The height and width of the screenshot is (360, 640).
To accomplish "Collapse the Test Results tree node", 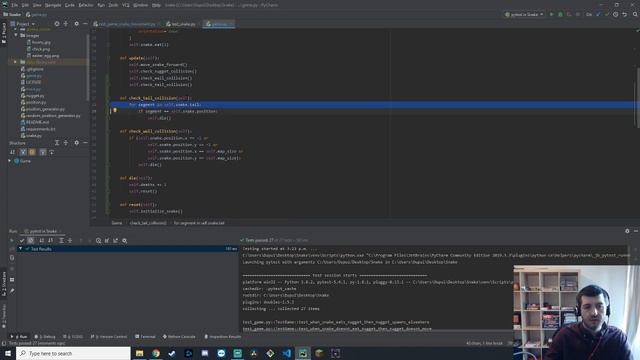I will 20,249.
